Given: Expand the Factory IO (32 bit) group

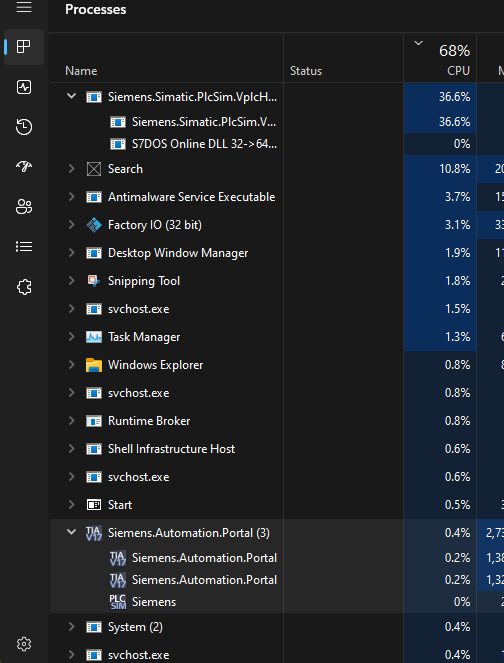Looking at the screenshot, I should [x=71, y=225].
